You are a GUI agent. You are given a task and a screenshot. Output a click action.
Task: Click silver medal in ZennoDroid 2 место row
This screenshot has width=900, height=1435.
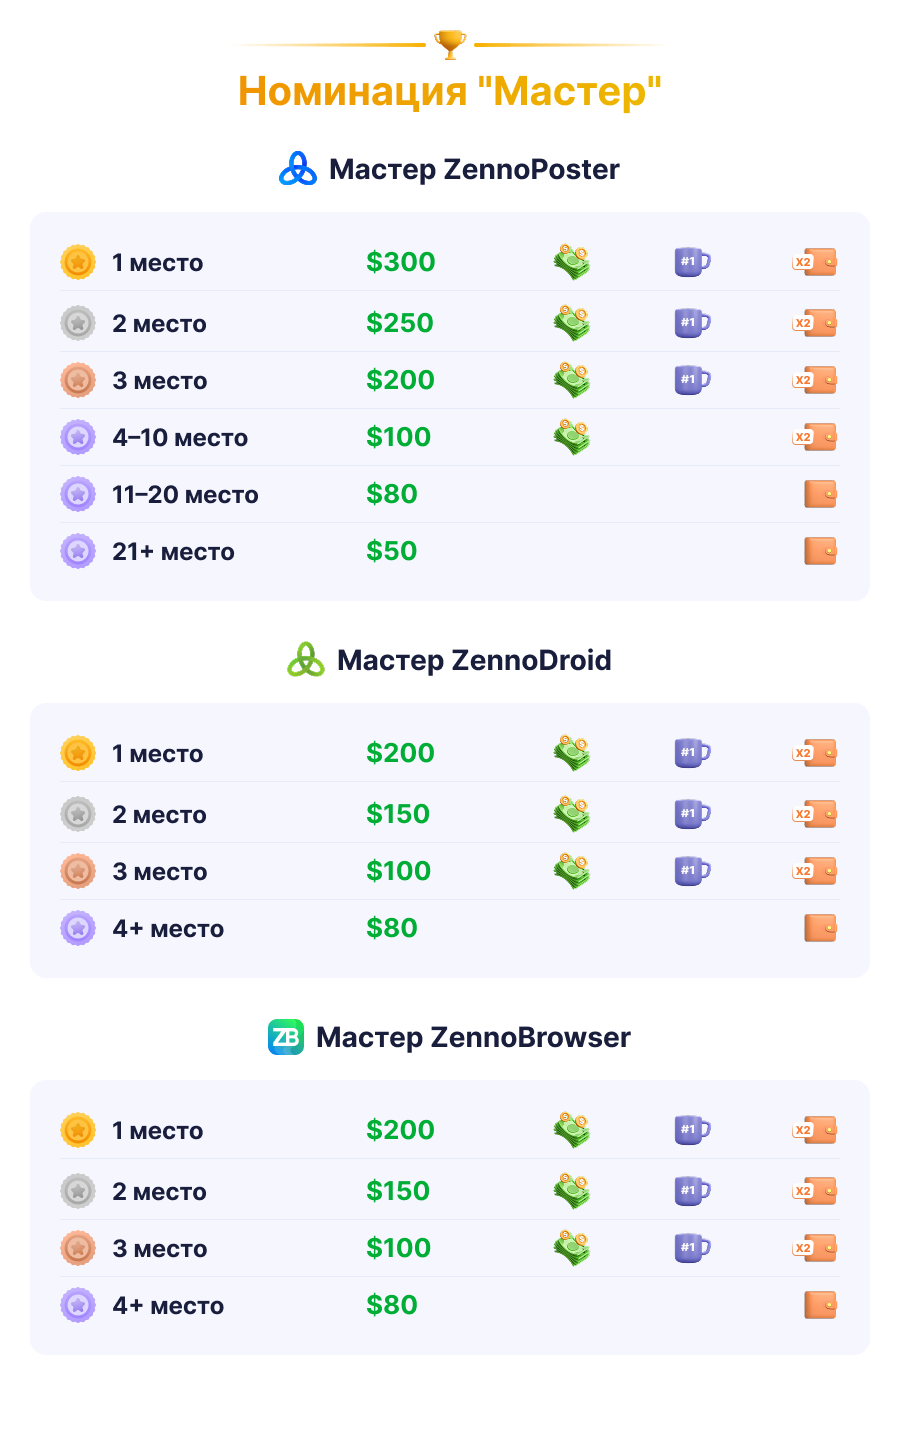(78, 814)
